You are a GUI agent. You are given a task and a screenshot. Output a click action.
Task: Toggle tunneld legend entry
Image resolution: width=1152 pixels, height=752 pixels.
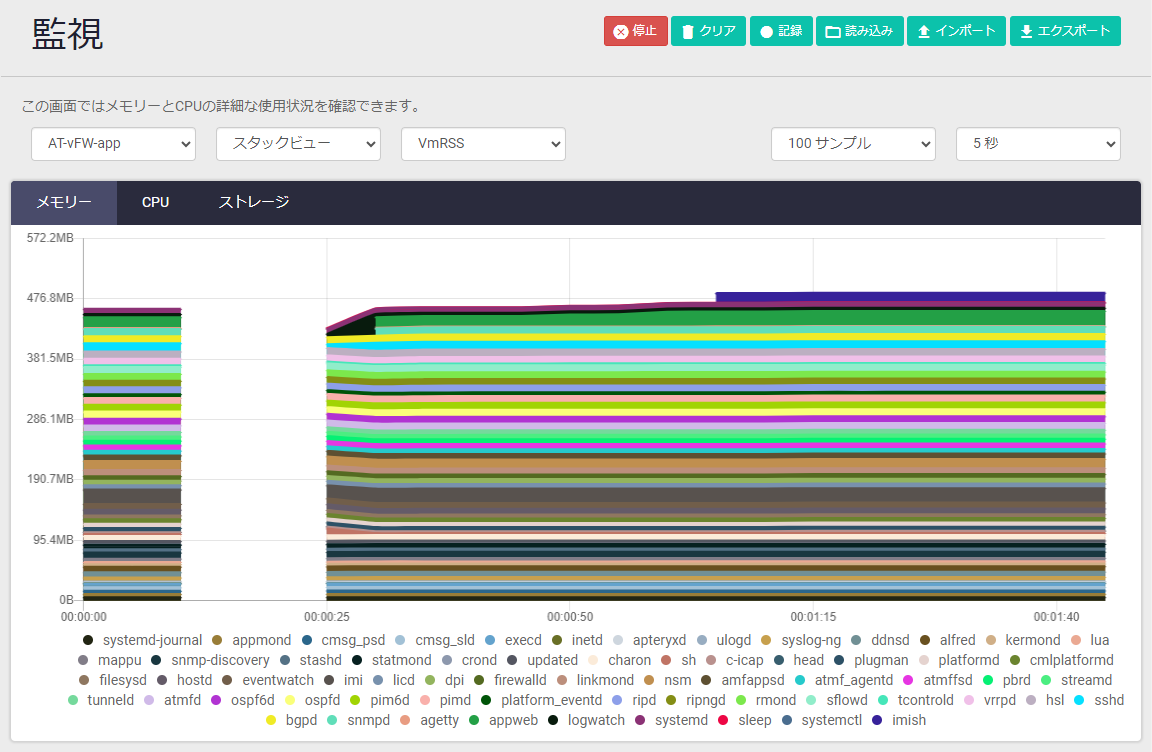(101, 699)
